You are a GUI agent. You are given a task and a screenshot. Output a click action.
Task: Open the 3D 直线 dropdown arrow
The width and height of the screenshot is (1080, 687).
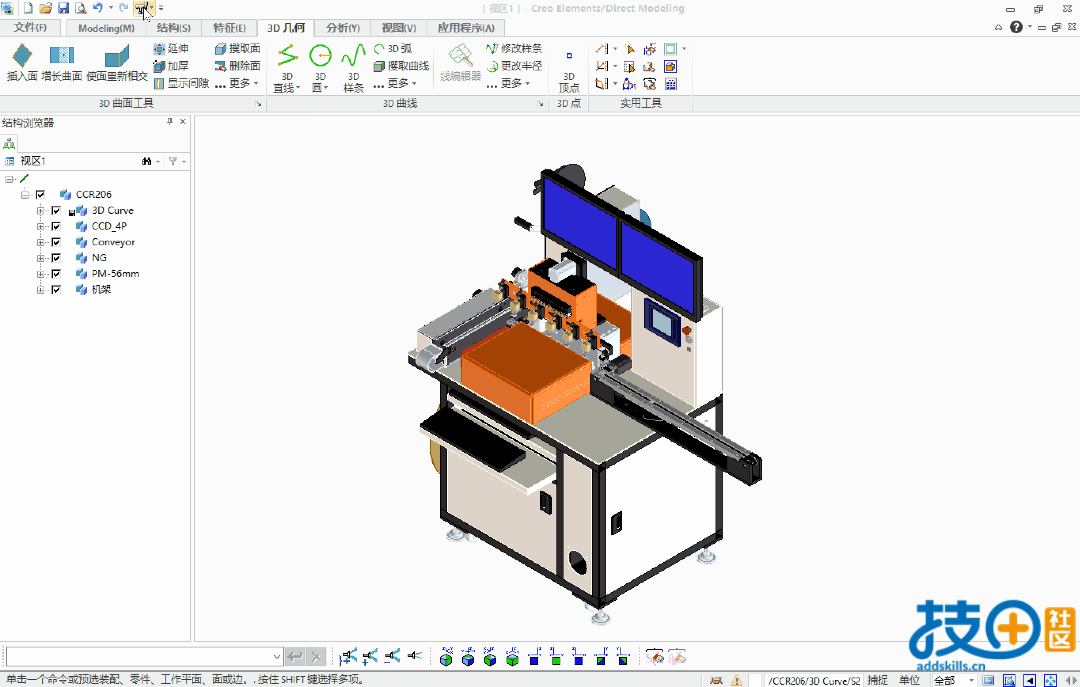[x=298, y=88]
